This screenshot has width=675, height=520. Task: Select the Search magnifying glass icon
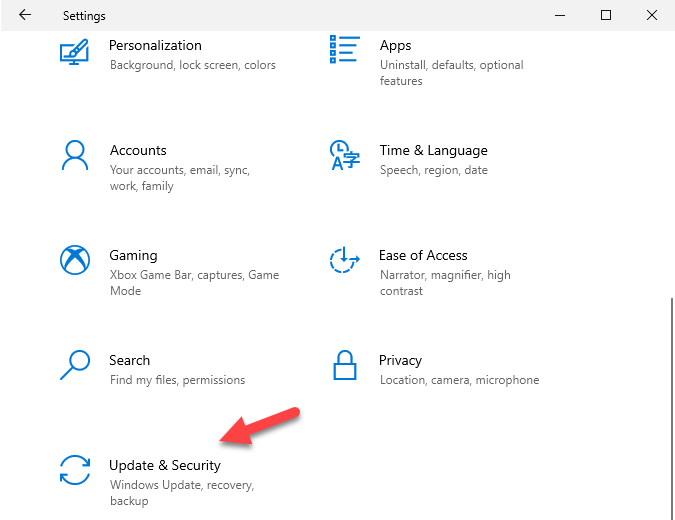click(x=75, y=365)
